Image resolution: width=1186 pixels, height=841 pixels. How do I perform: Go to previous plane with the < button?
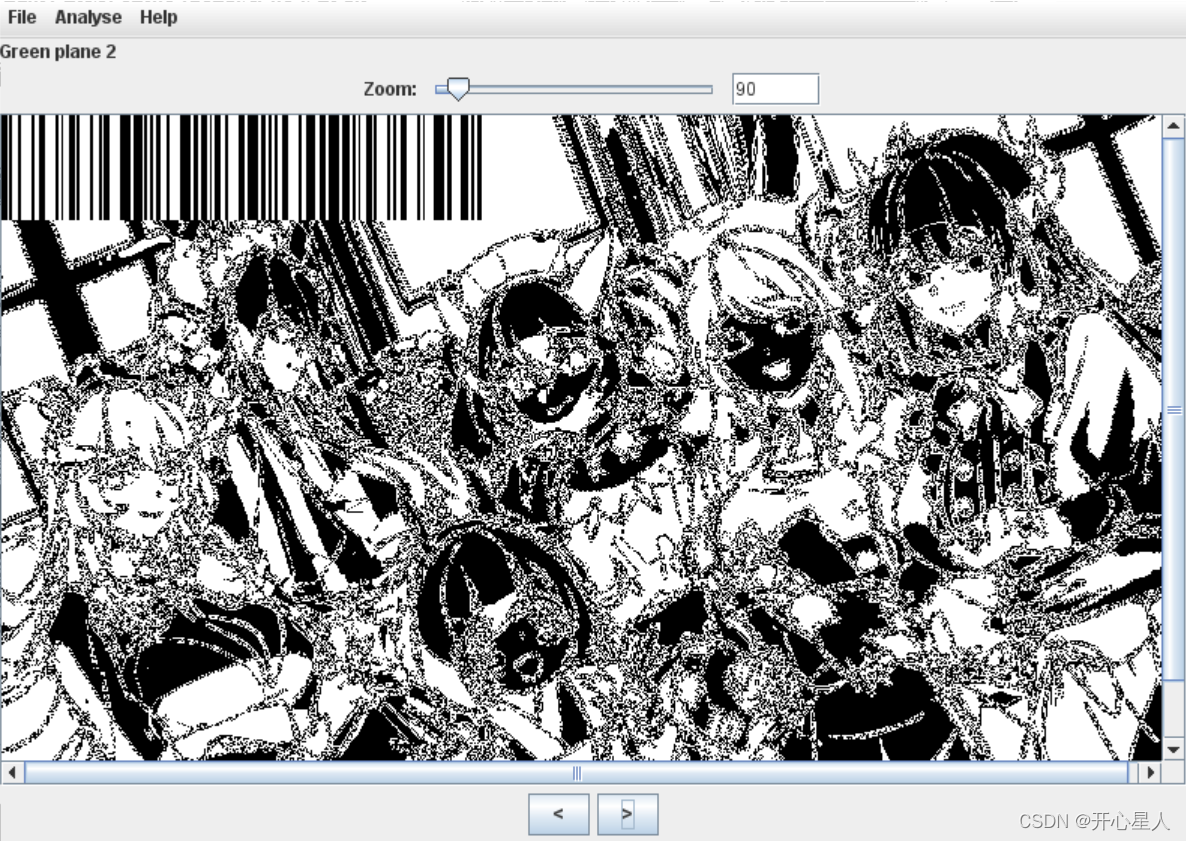[558, 814]
